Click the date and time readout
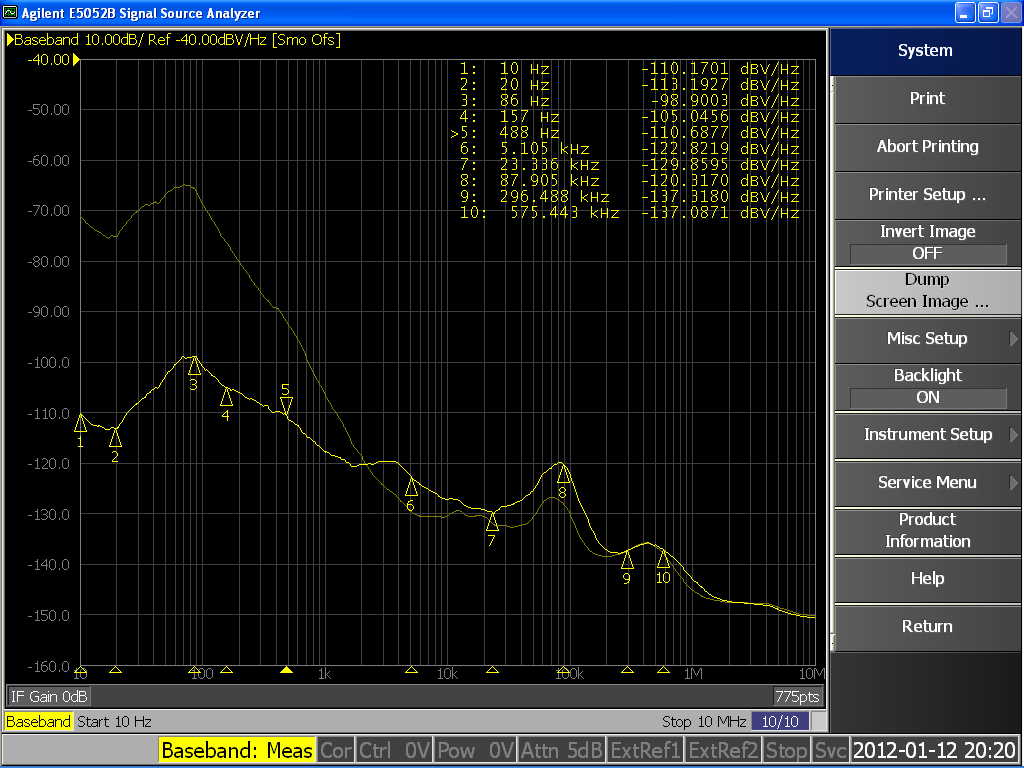The width and height of the screenshot is (1024, 768). click(x=935, y=750)
